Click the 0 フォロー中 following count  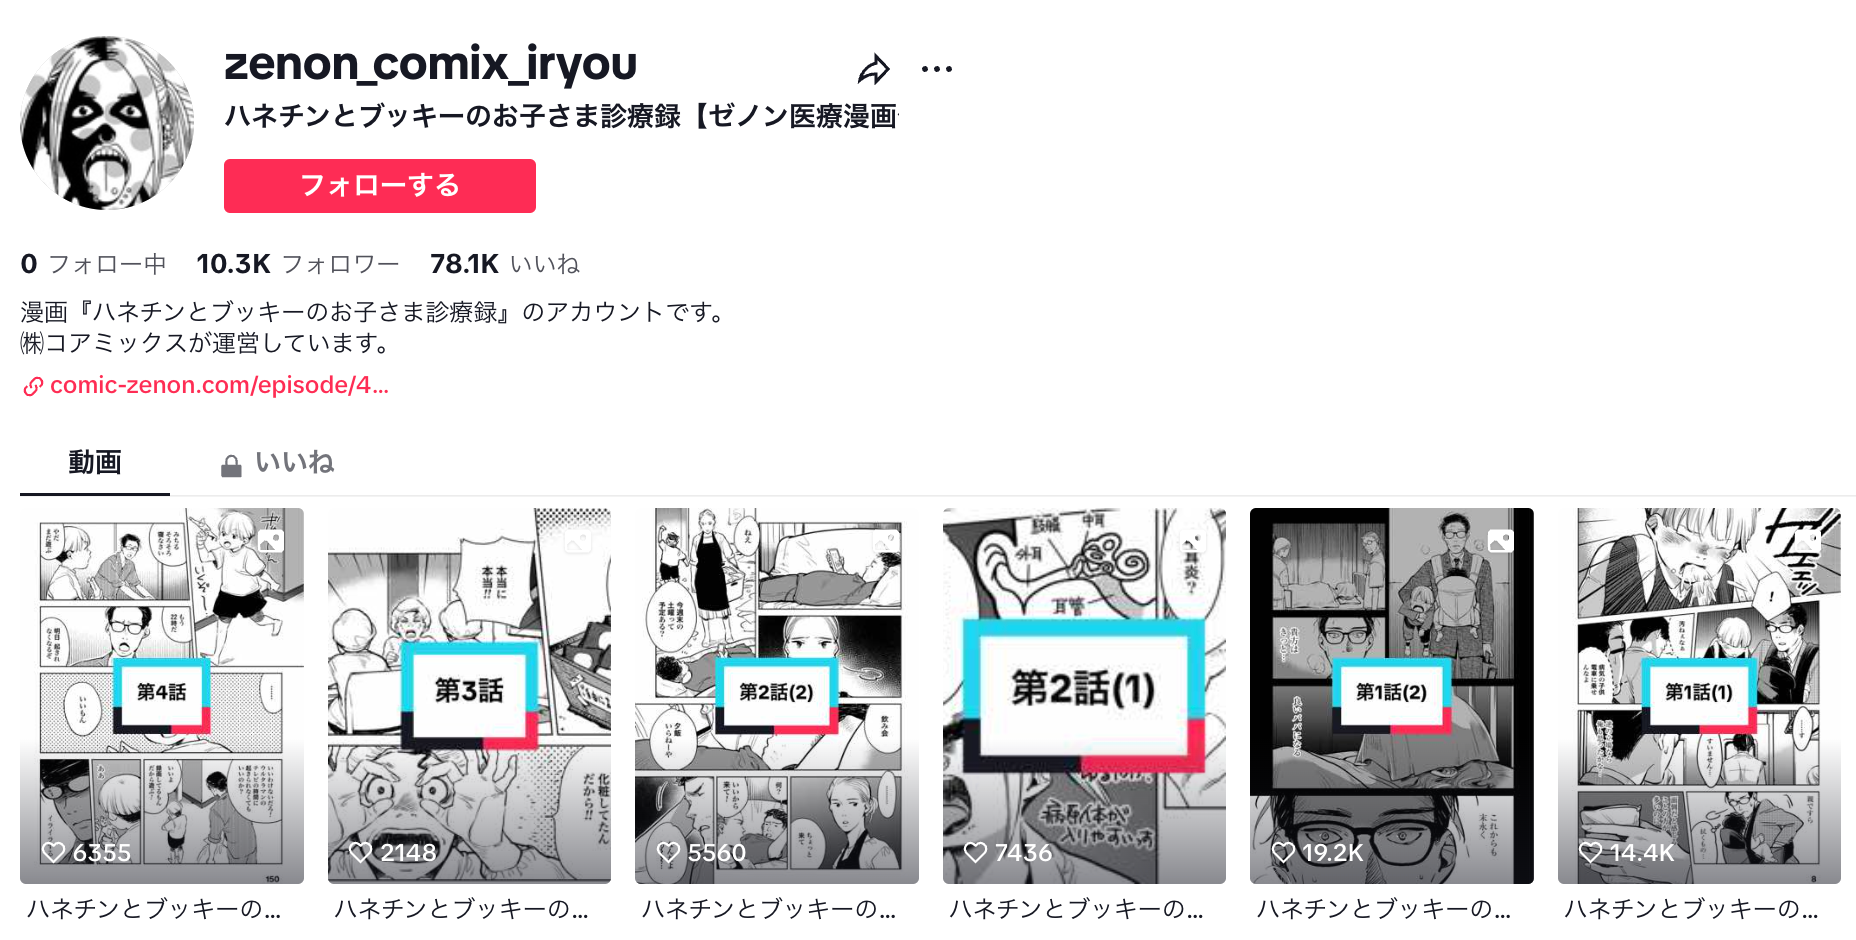click(x=93, y=264)
